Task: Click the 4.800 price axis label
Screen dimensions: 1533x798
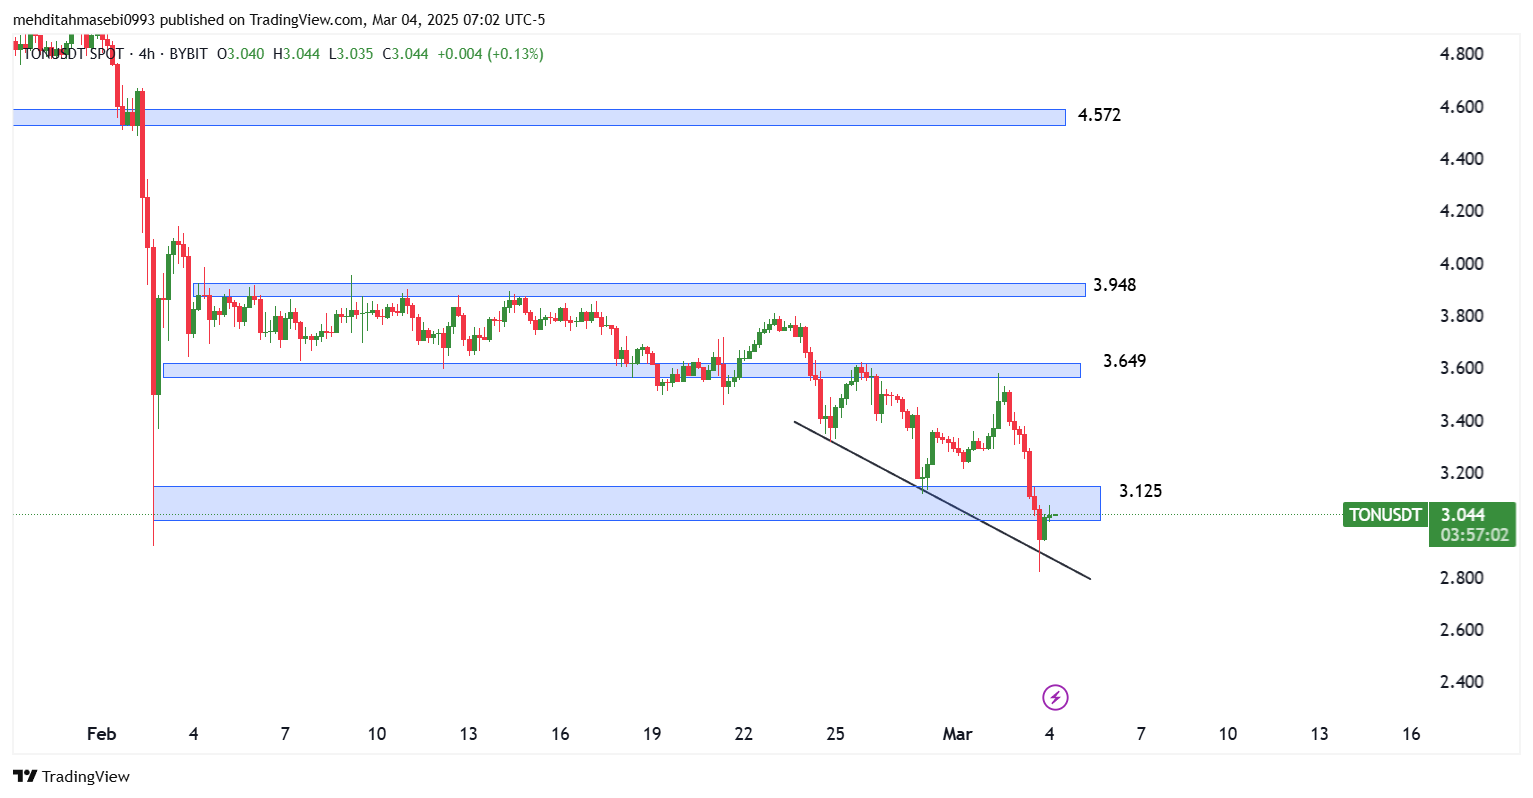Action: pos(1461,54)
